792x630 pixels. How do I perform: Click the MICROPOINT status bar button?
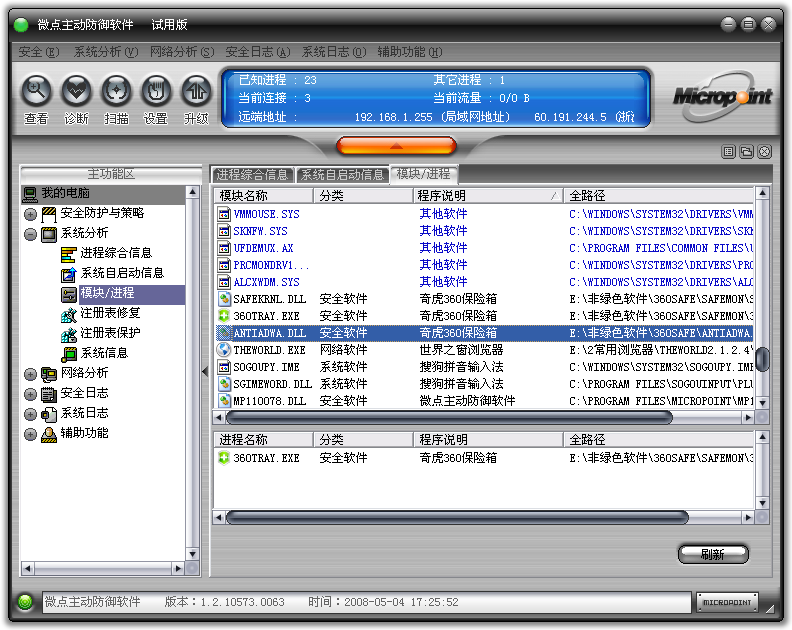pos(727,602)
